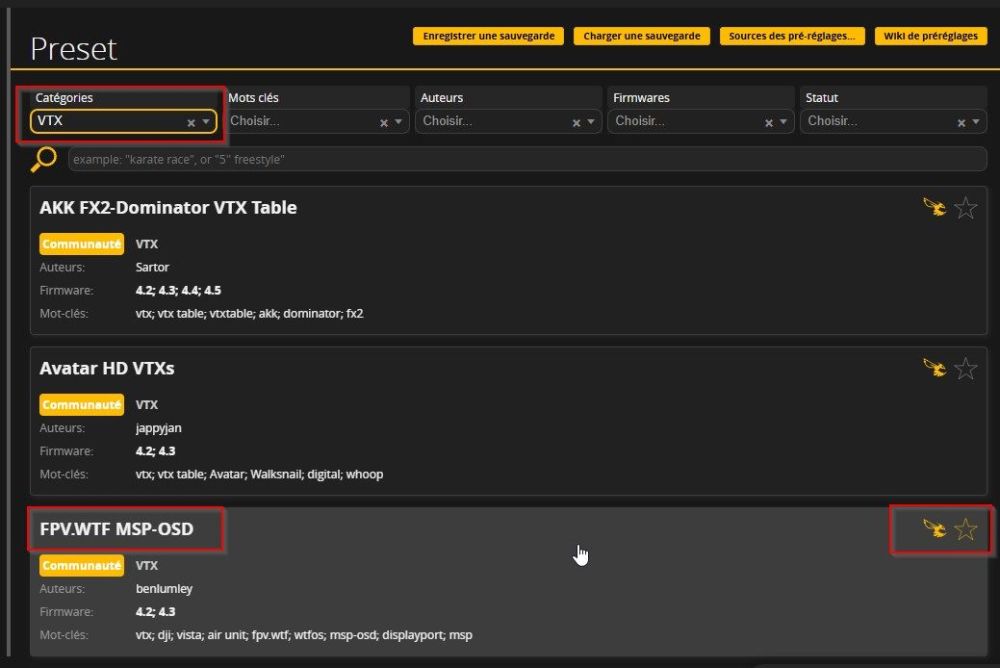The width and height of the screenshot is (1000, 668).
Task: Star the AKK FX2-Dominator VTX Table preset
Action: click(x=965, y=208)
